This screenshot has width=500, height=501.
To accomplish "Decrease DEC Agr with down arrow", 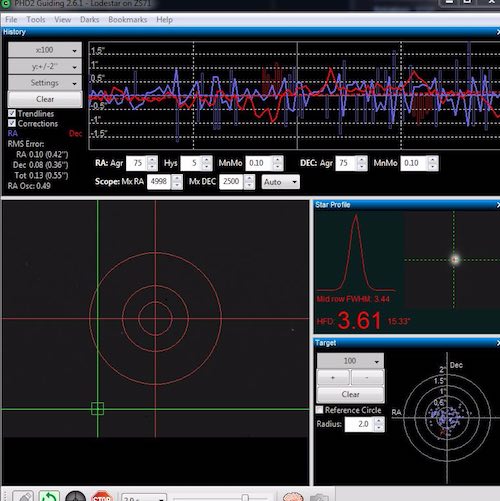I will (362, 167).
